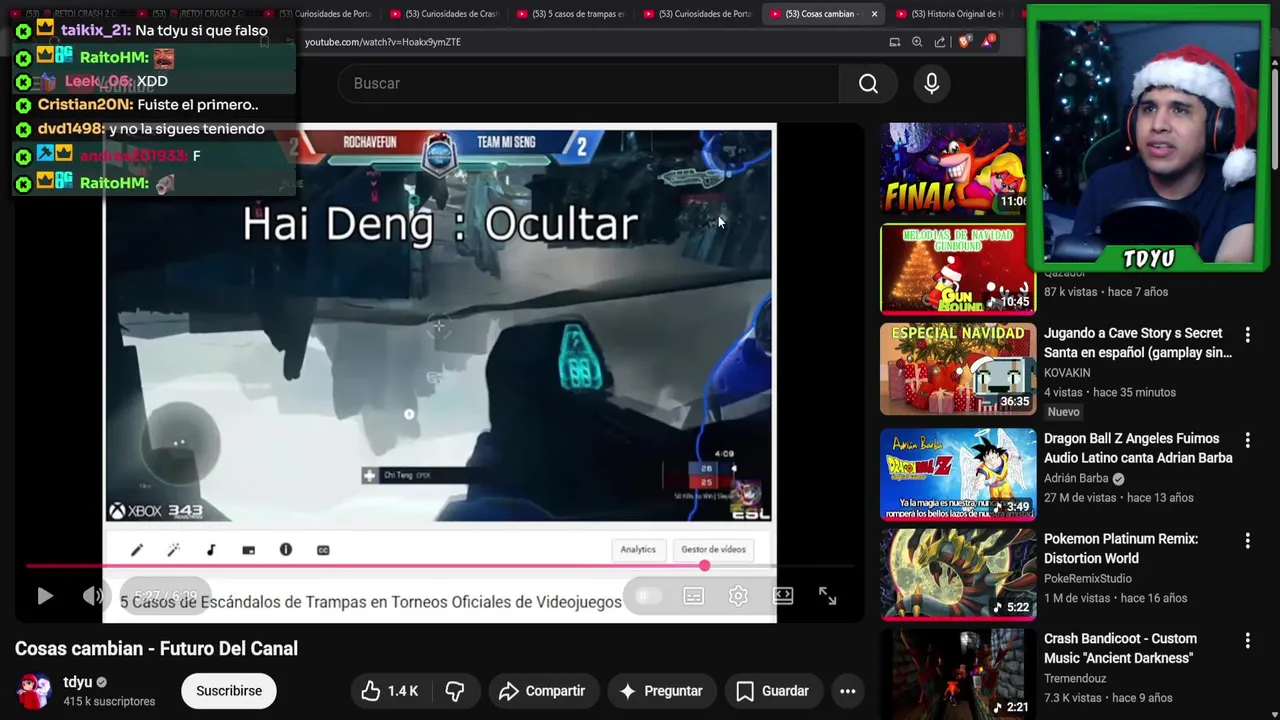Dislike the video with thumbs-down

pyautogui.click(x=455, y=691)
